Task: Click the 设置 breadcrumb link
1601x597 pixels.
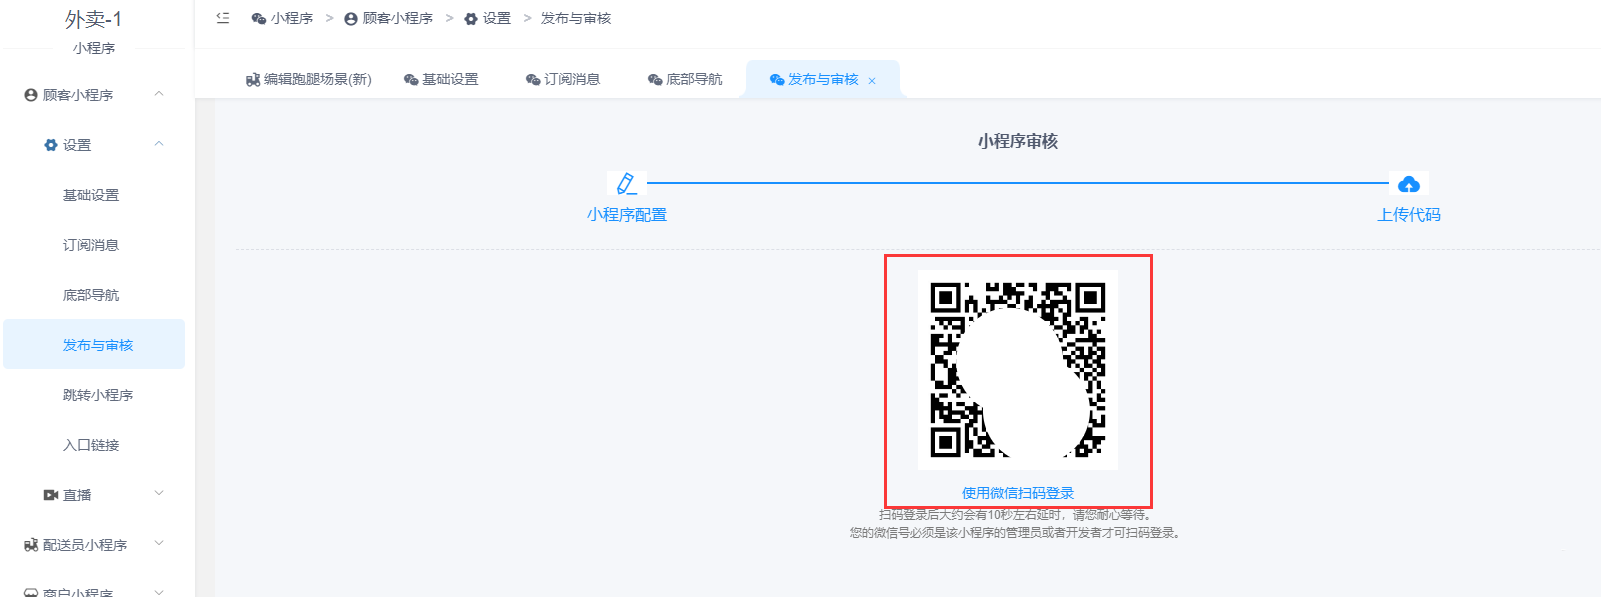Action: tap(497, 19)
